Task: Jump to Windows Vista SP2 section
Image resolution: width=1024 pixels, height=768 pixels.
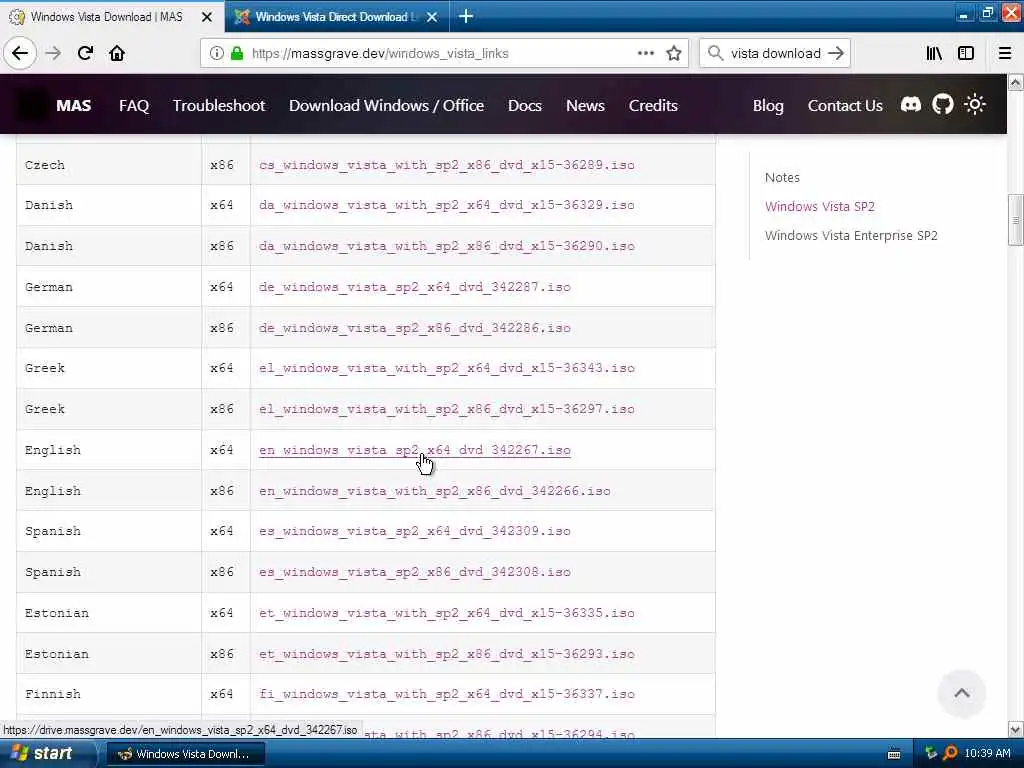Action: (820, 206)
